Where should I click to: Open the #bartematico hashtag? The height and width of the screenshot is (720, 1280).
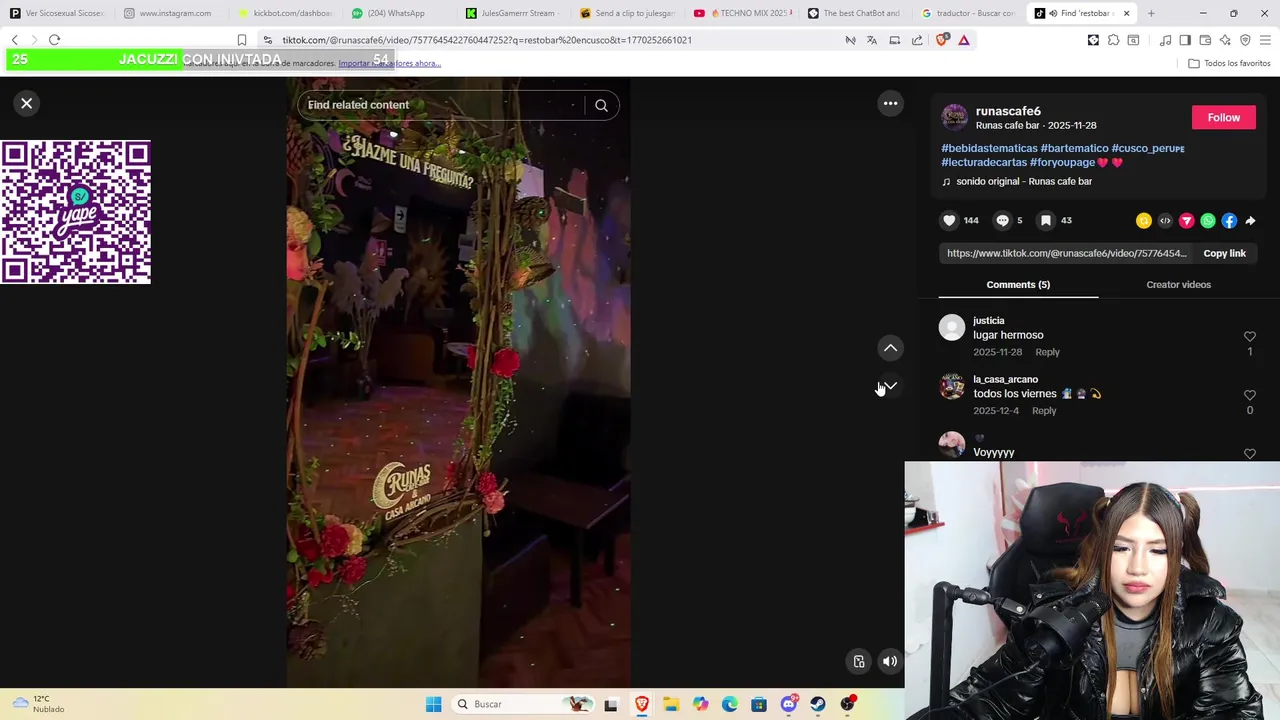click(x=1074, y=148)
